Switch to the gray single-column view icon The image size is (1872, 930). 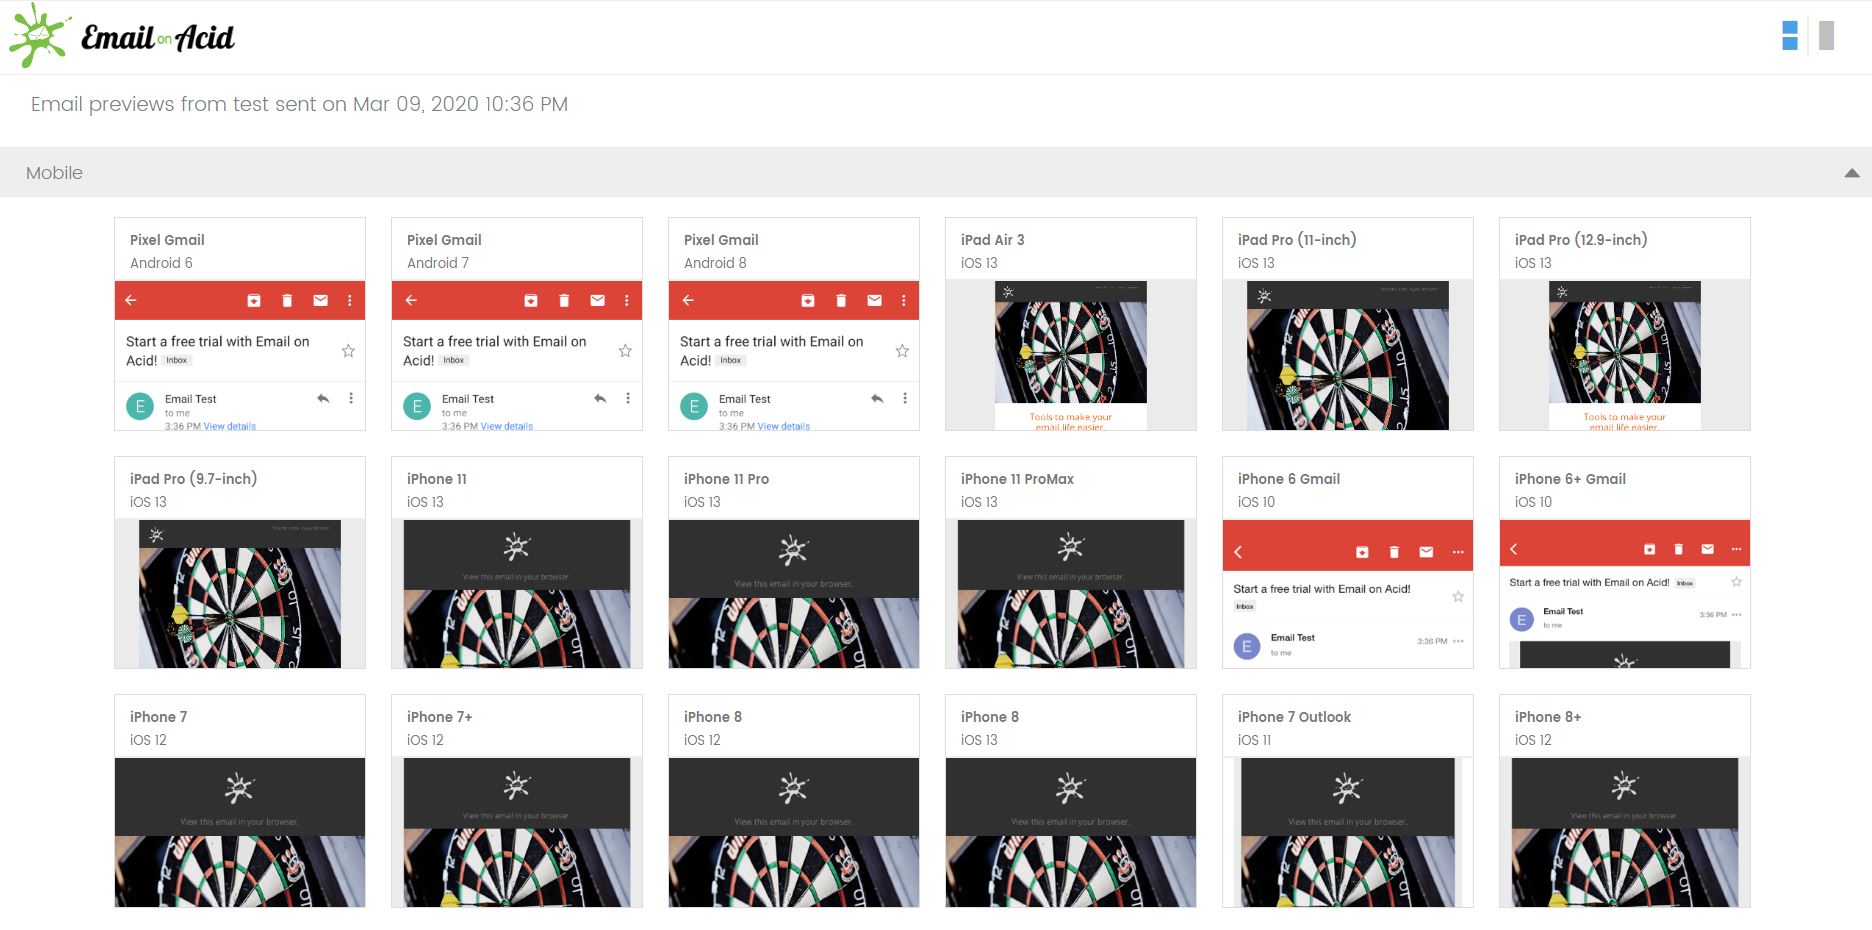coord(1826,36)
